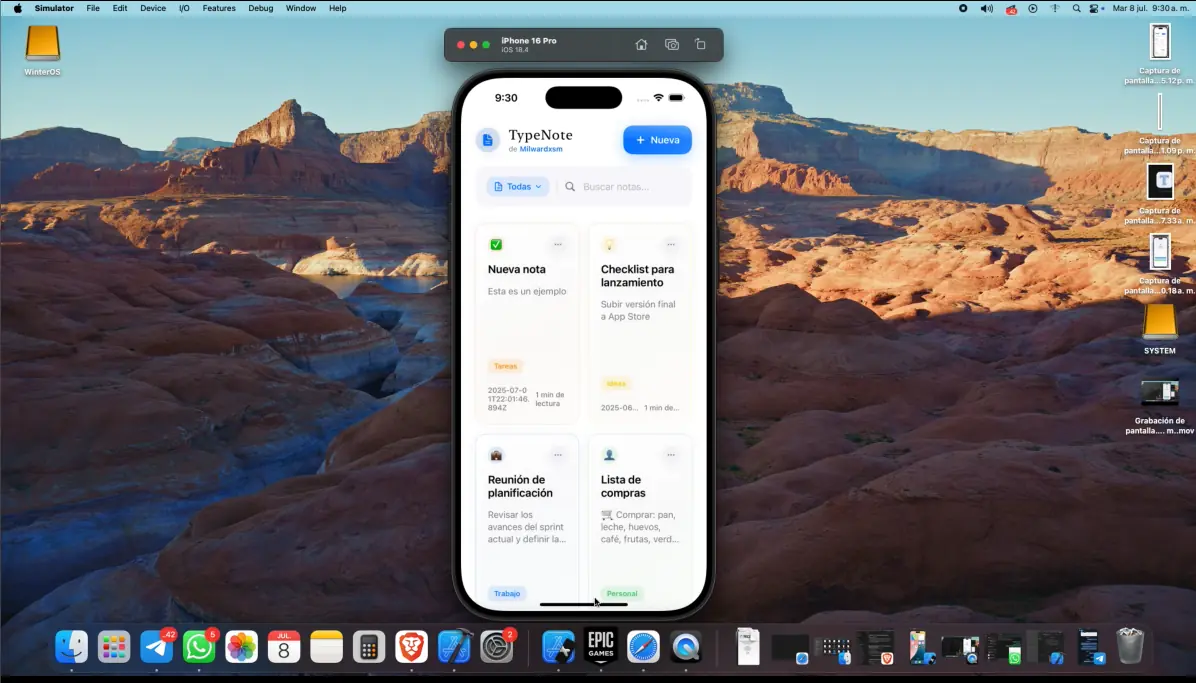The image size is (1196, 683).
Task: Open the Device menu
Action: [153, 8]
